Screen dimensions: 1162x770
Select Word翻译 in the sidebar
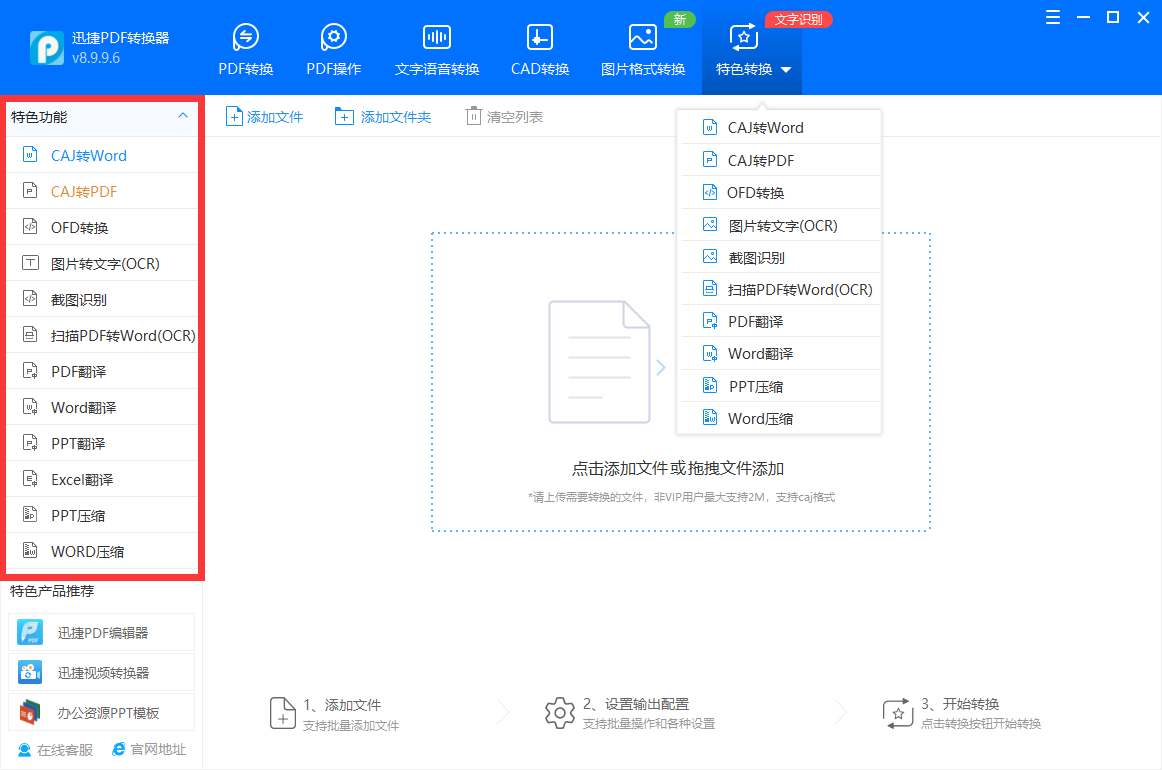[x=102, y=407]
